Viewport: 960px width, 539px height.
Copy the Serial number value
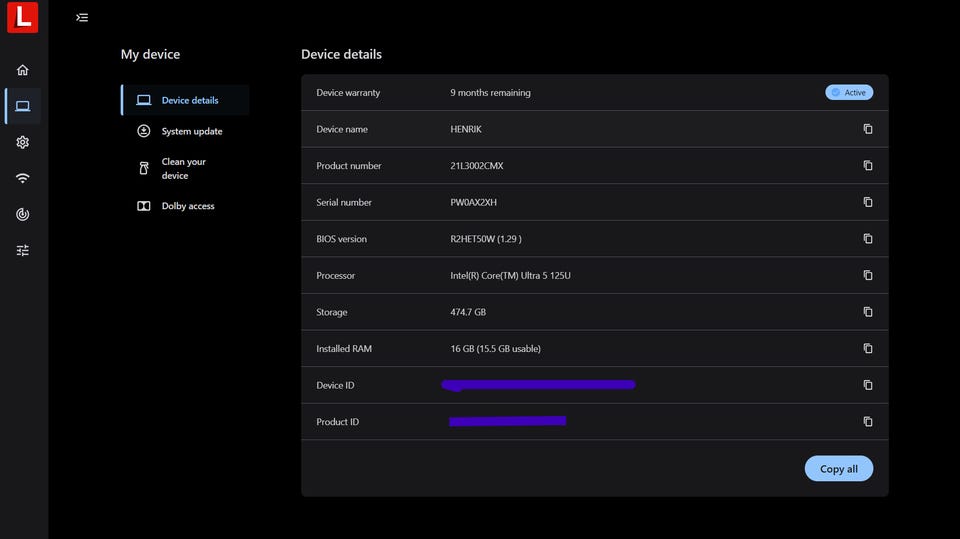(868, 202)
